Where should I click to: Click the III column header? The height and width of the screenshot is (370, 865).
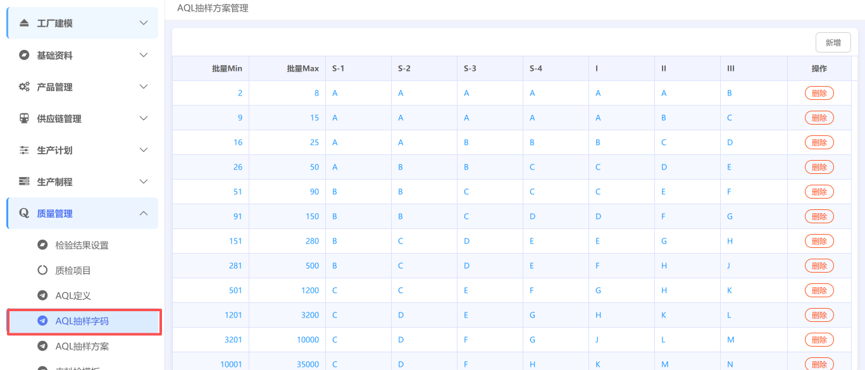(754, 69)
